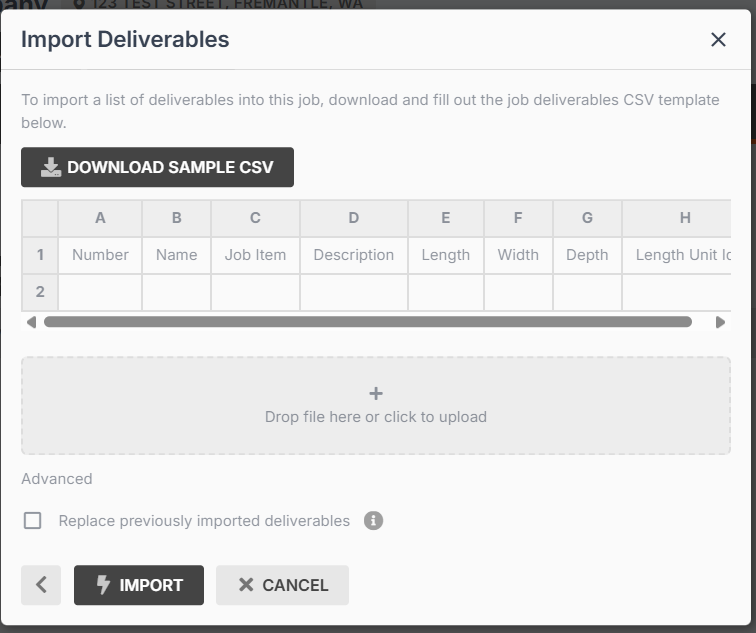Select column H header
This screenshot has height=633, width=756.
[677, 218]
